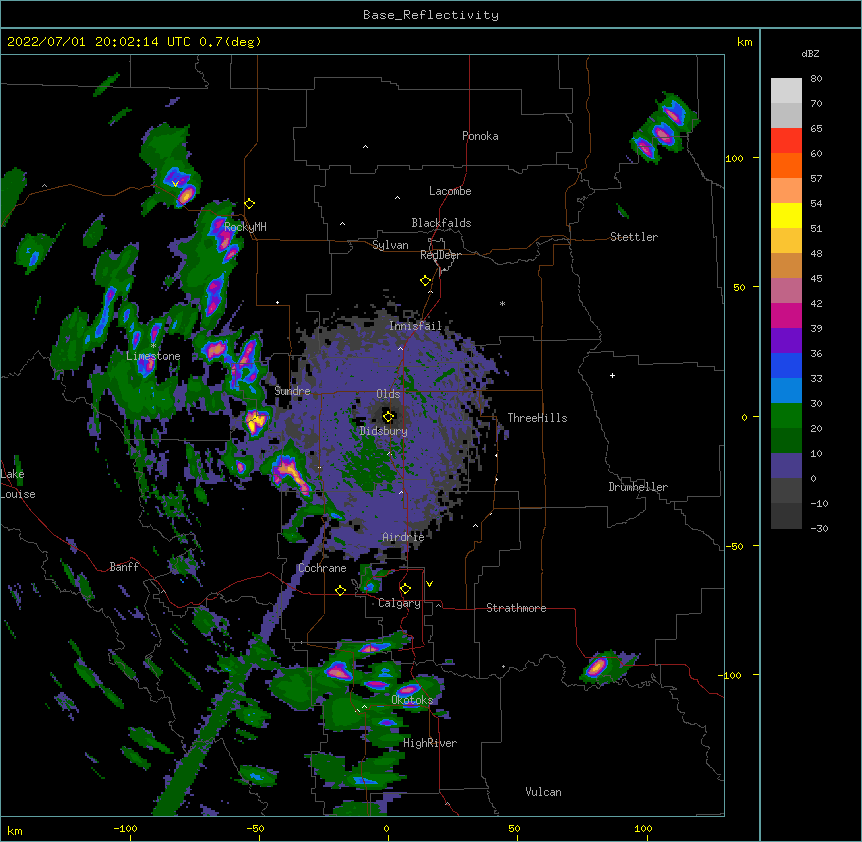Select the Sylvan label
Viewport: 862px width, 842px height.
pos(390,245)
